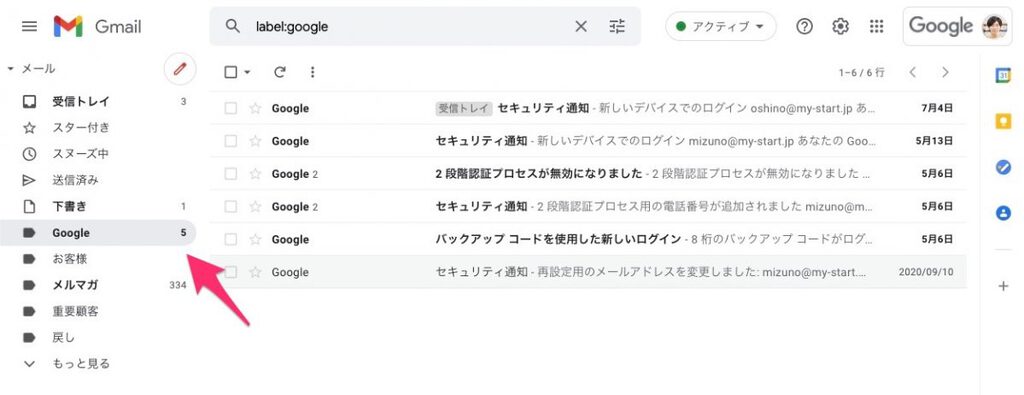Open バックアップ コードを使用した新しいログイン email

588,239
